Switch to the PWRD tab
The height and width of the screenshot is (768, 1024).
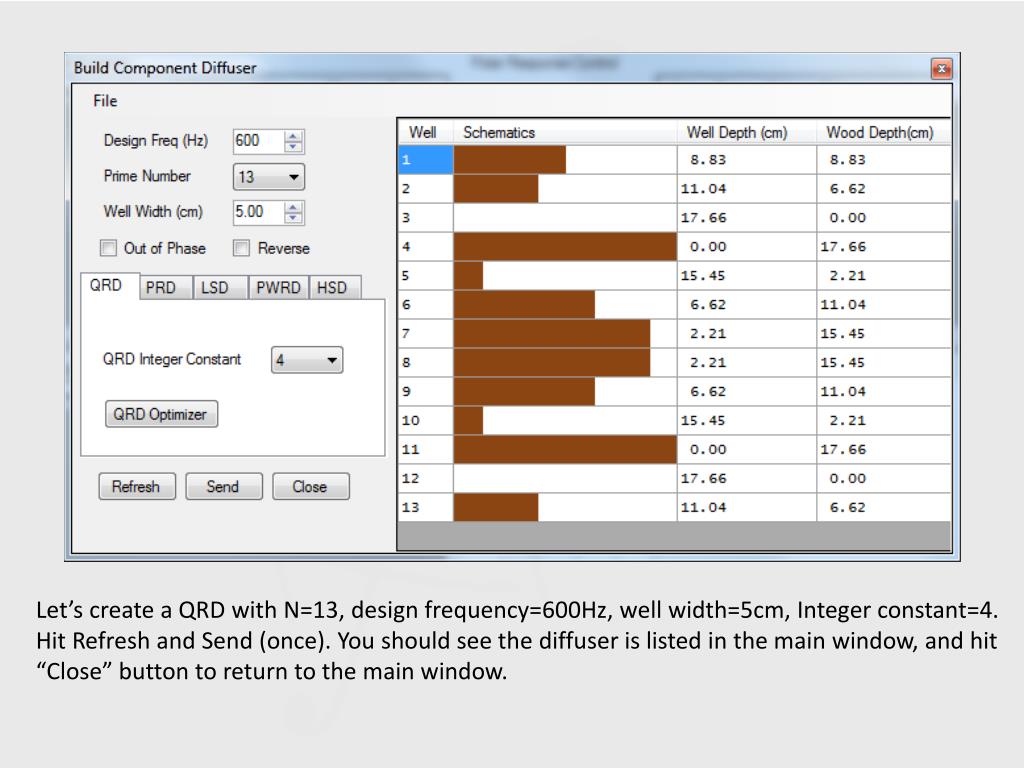click(278, 287)
